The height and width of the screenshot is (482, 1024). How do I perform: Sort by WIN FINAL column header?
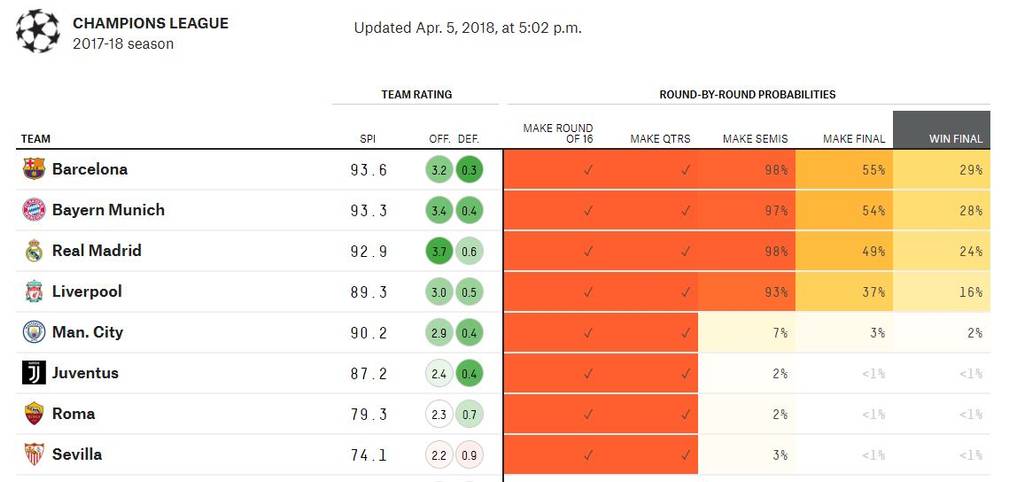pyautogui.click(x=955, y=139)
